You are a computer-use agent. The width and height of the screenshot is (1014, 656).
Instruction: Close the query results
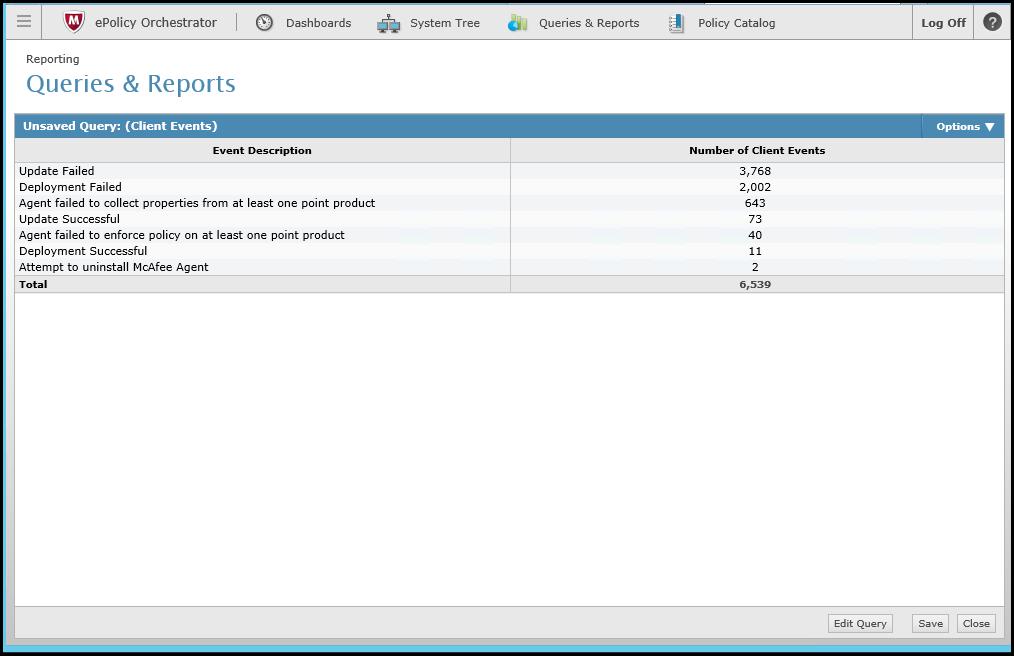click(x=976, y=623)
